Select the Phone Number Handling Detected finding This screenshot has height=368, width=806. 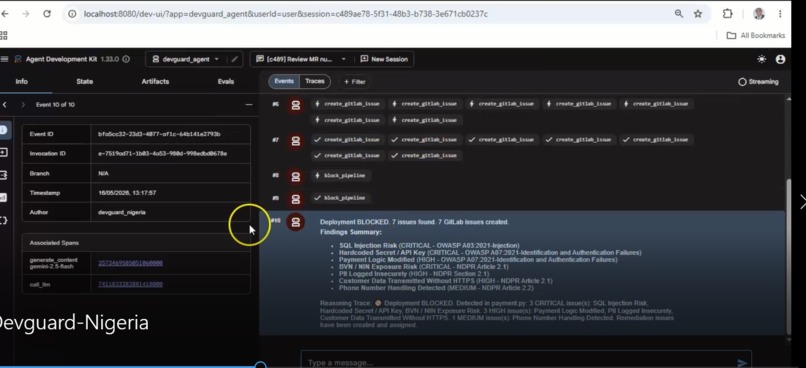[x=436, y=288]
